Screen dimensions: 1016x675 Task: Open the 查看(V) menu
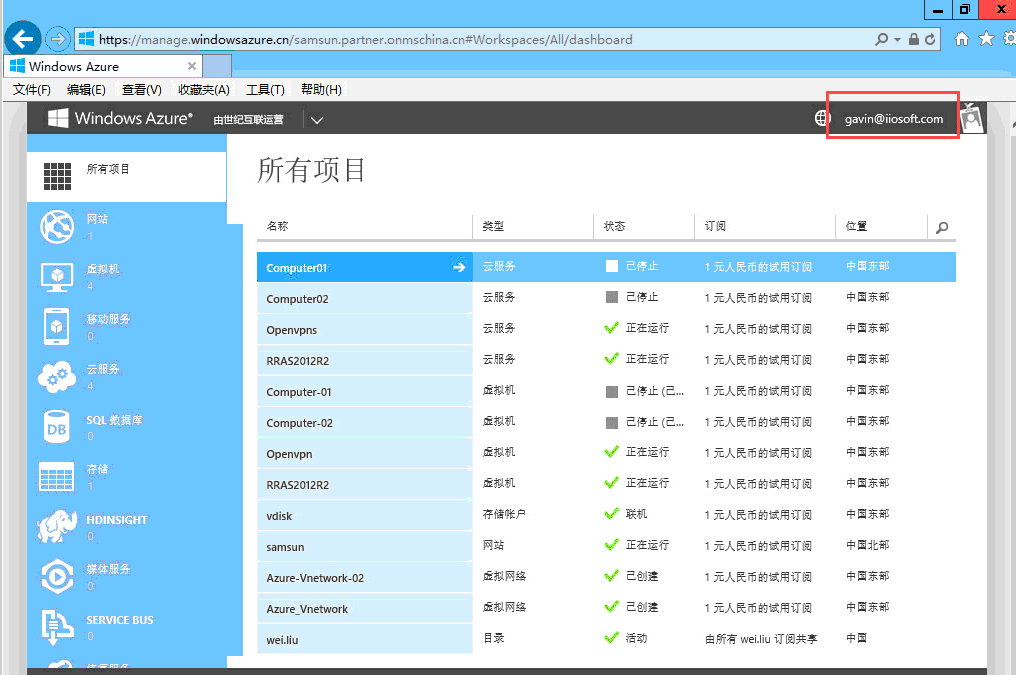pyautogui.click(x=142, y=89)
